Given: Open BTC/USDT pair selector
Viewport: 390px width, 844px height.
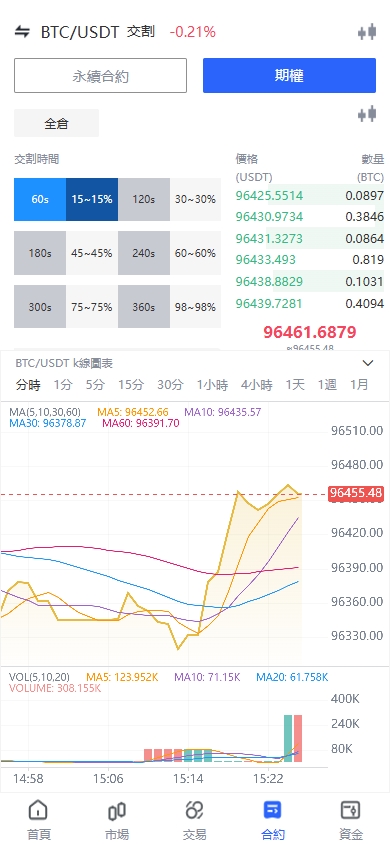Looking at the screenshot, I should coord(80,32).
